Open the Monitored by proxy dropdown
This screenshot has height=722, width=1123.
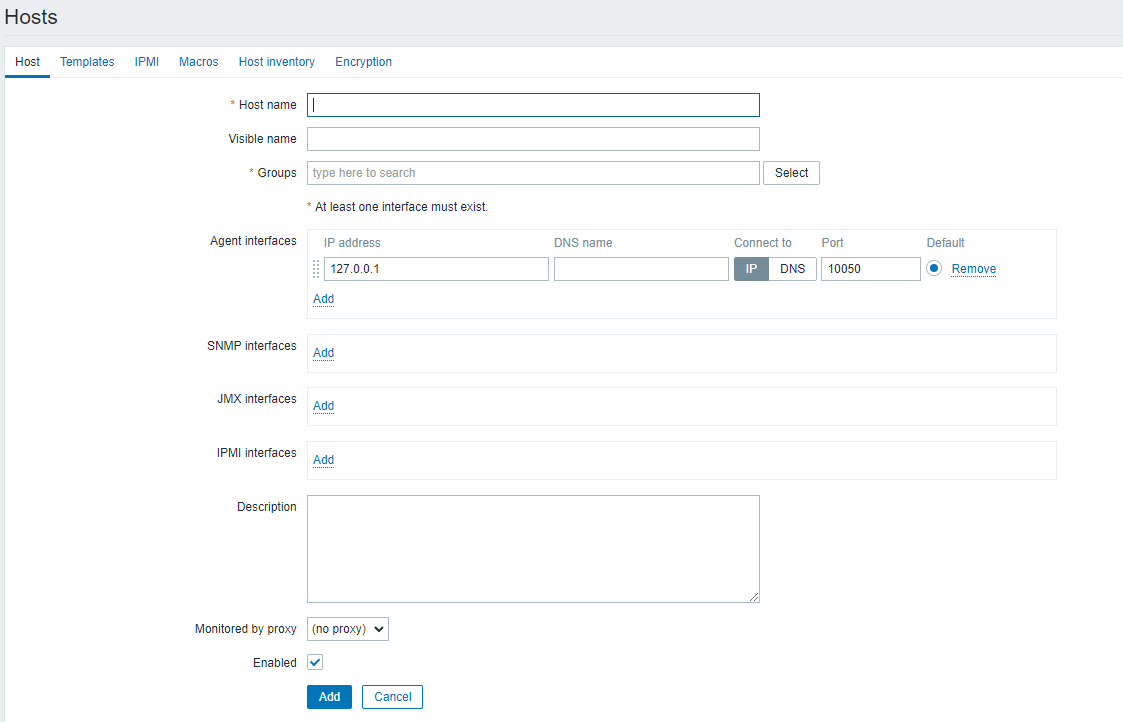tap(347, 629)
